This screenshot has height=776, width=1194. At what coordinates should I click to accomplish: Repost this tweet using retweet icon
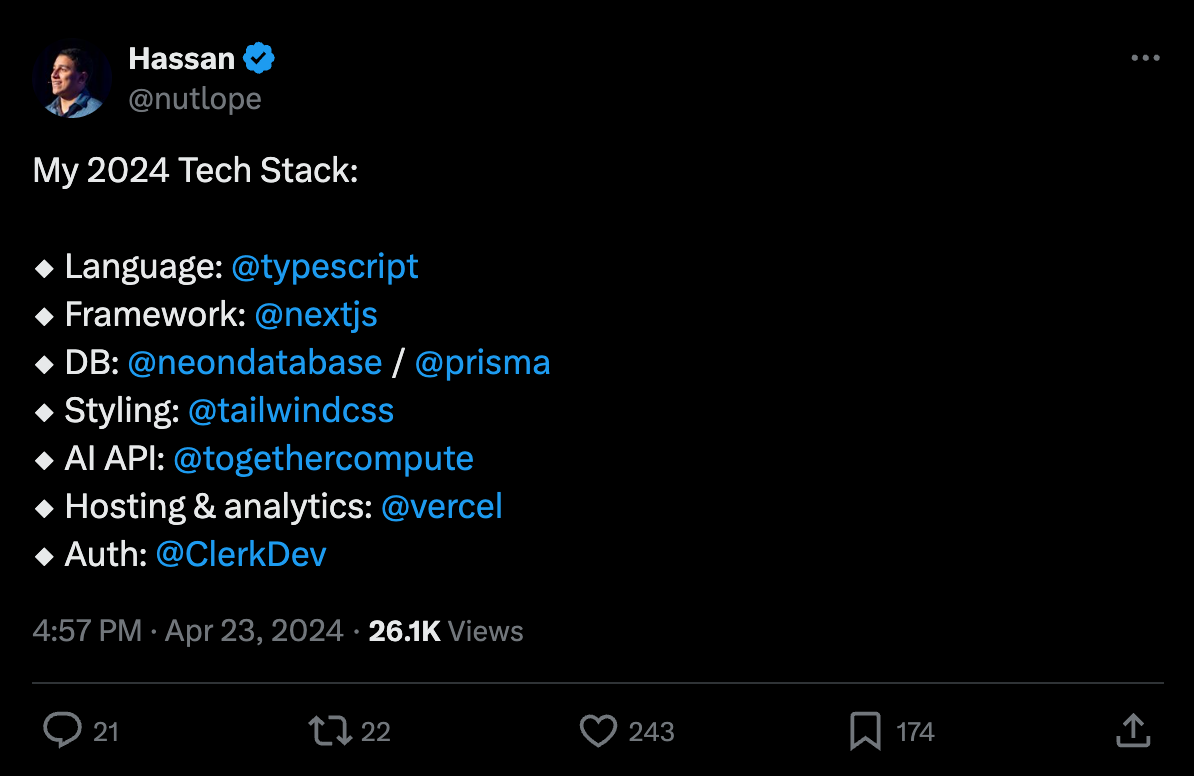(x=330, y=731)
